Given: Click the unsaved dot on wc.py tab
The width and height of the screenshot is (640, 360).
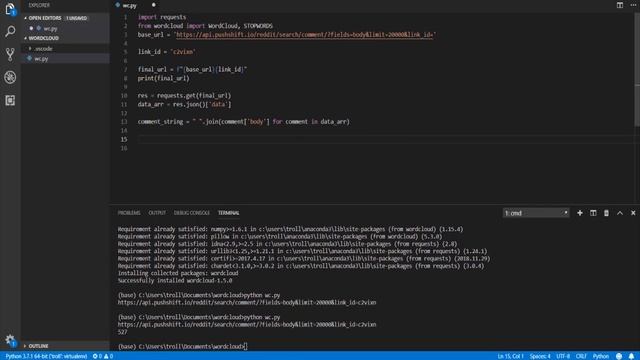Looking at the screenshot, I should [x=153, y=5].
